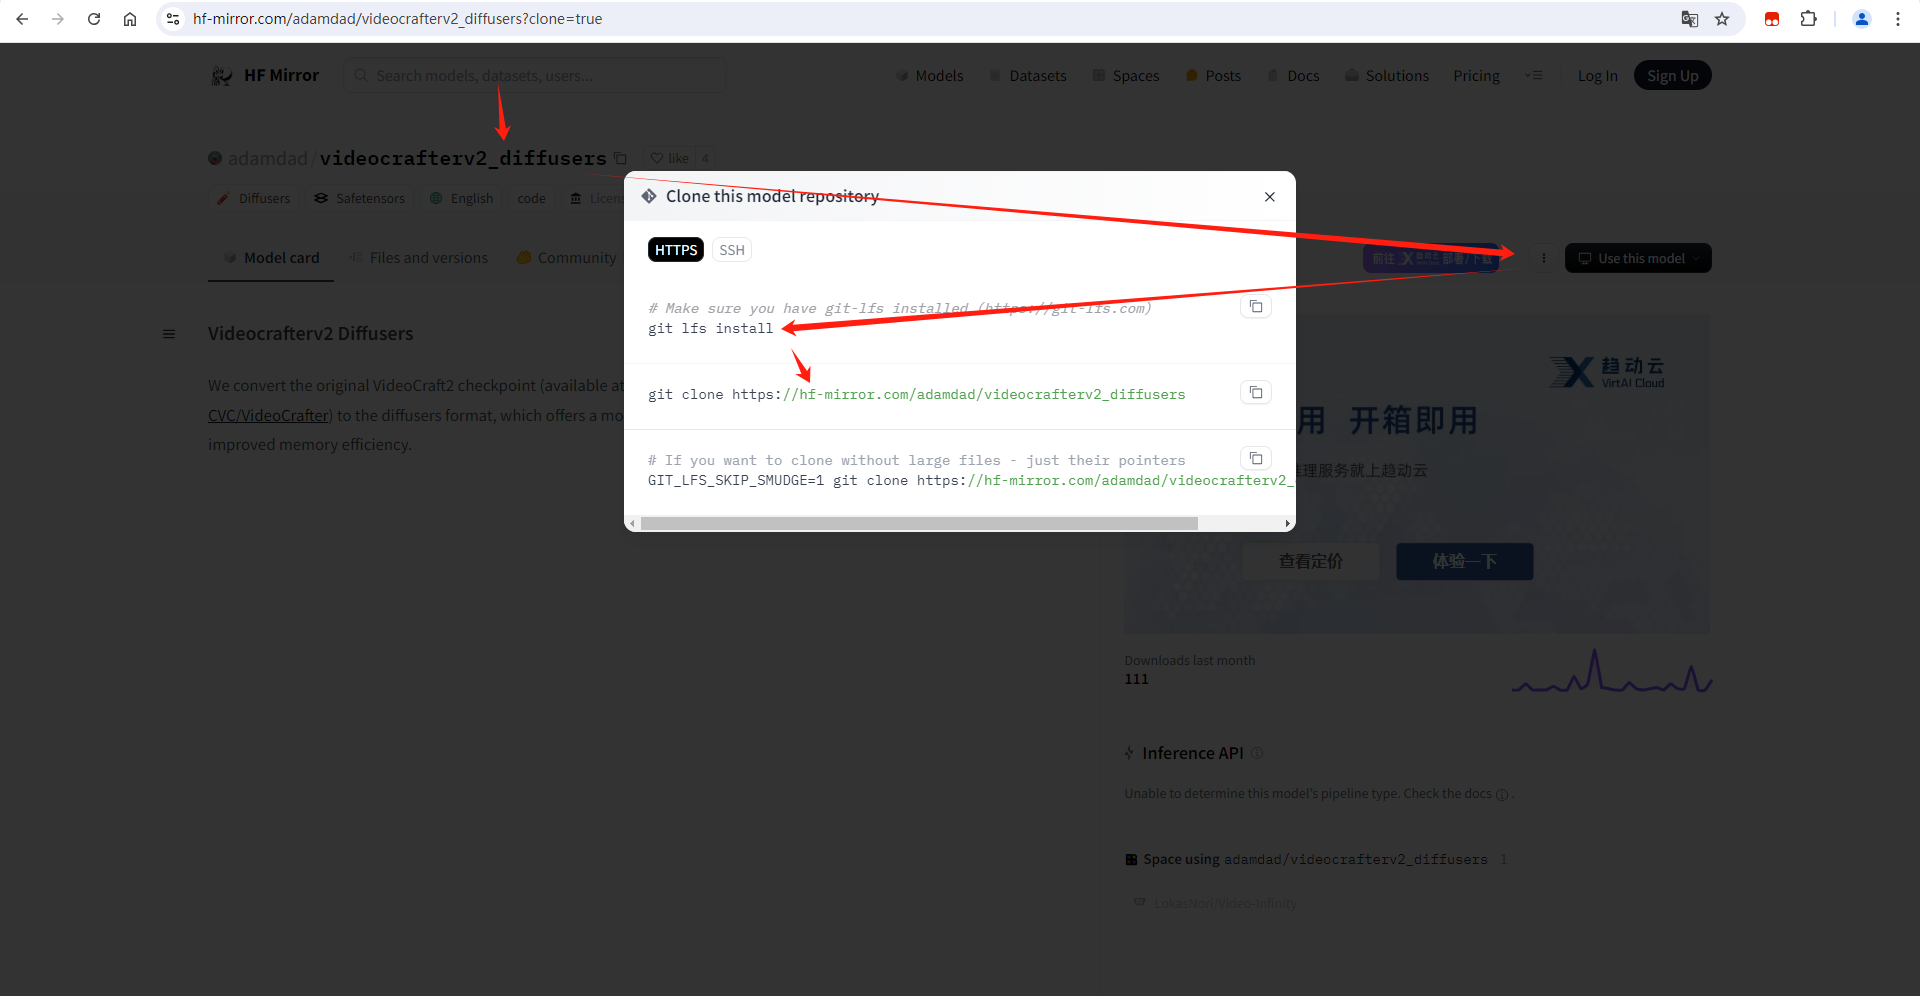Select the Model card tab
The width and height of the screenshot is (1920, 996).
pos(271,258)
